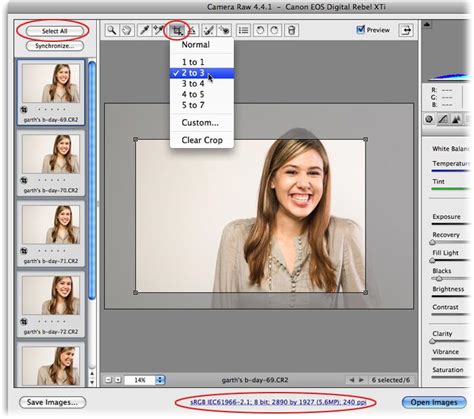474x419 pixels.
Task: Select the Hand tool
Action: [x=127, y=30]
